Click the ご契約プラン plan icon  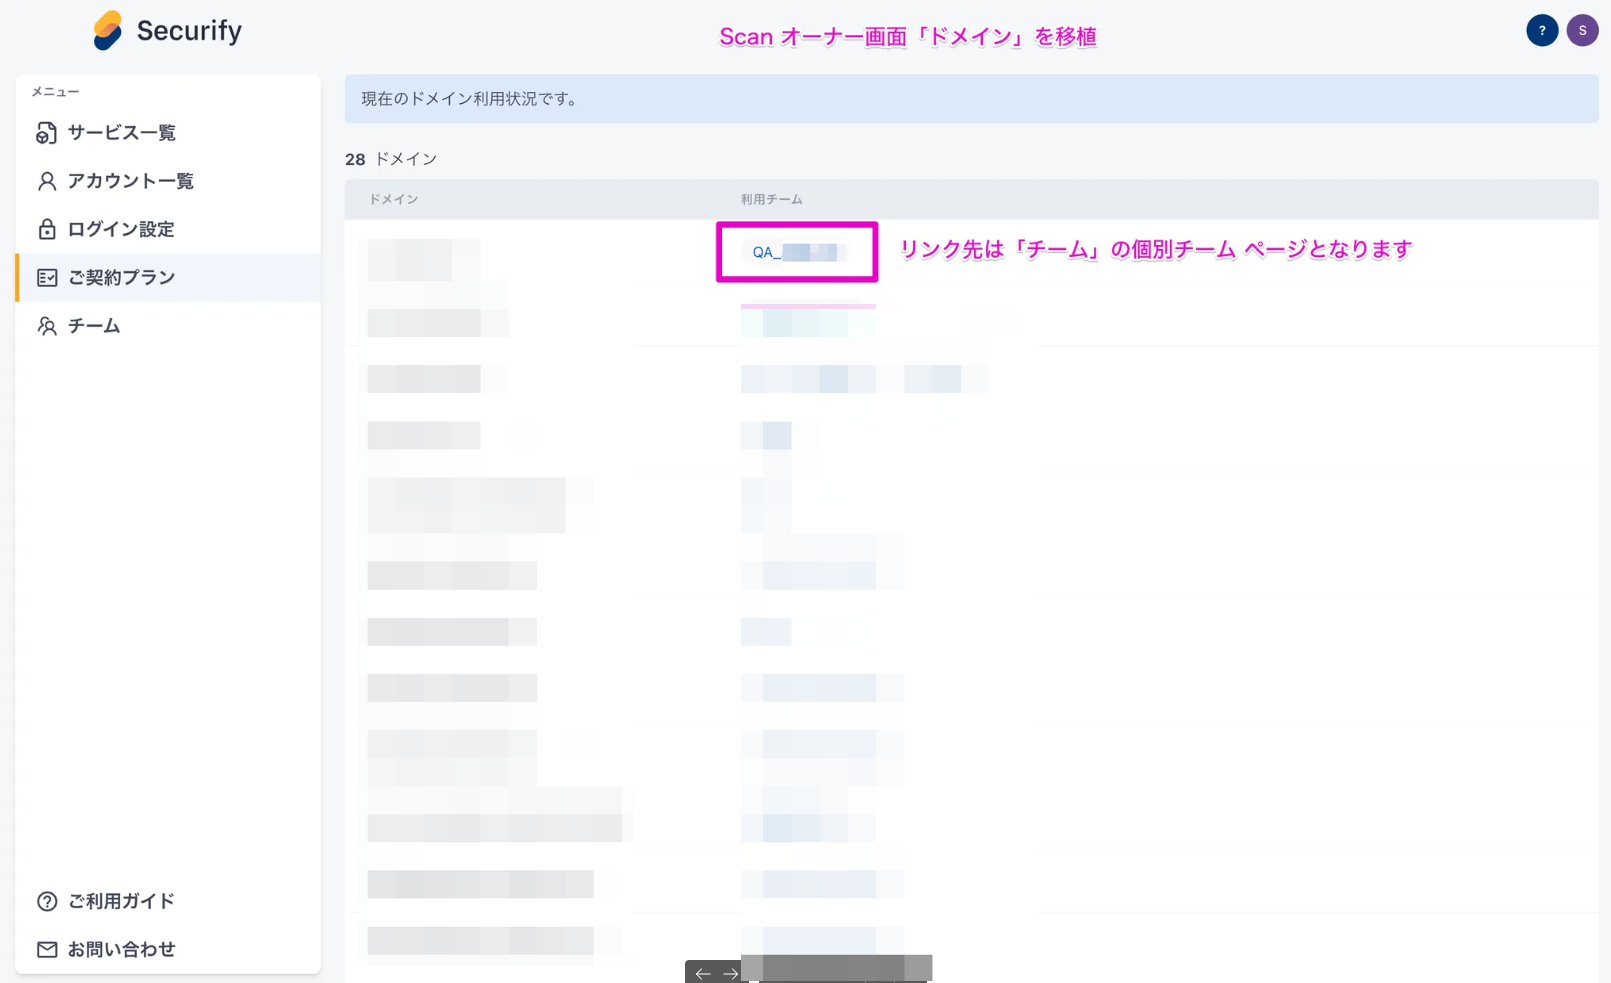pyautogui.click(x=47, y=277)
